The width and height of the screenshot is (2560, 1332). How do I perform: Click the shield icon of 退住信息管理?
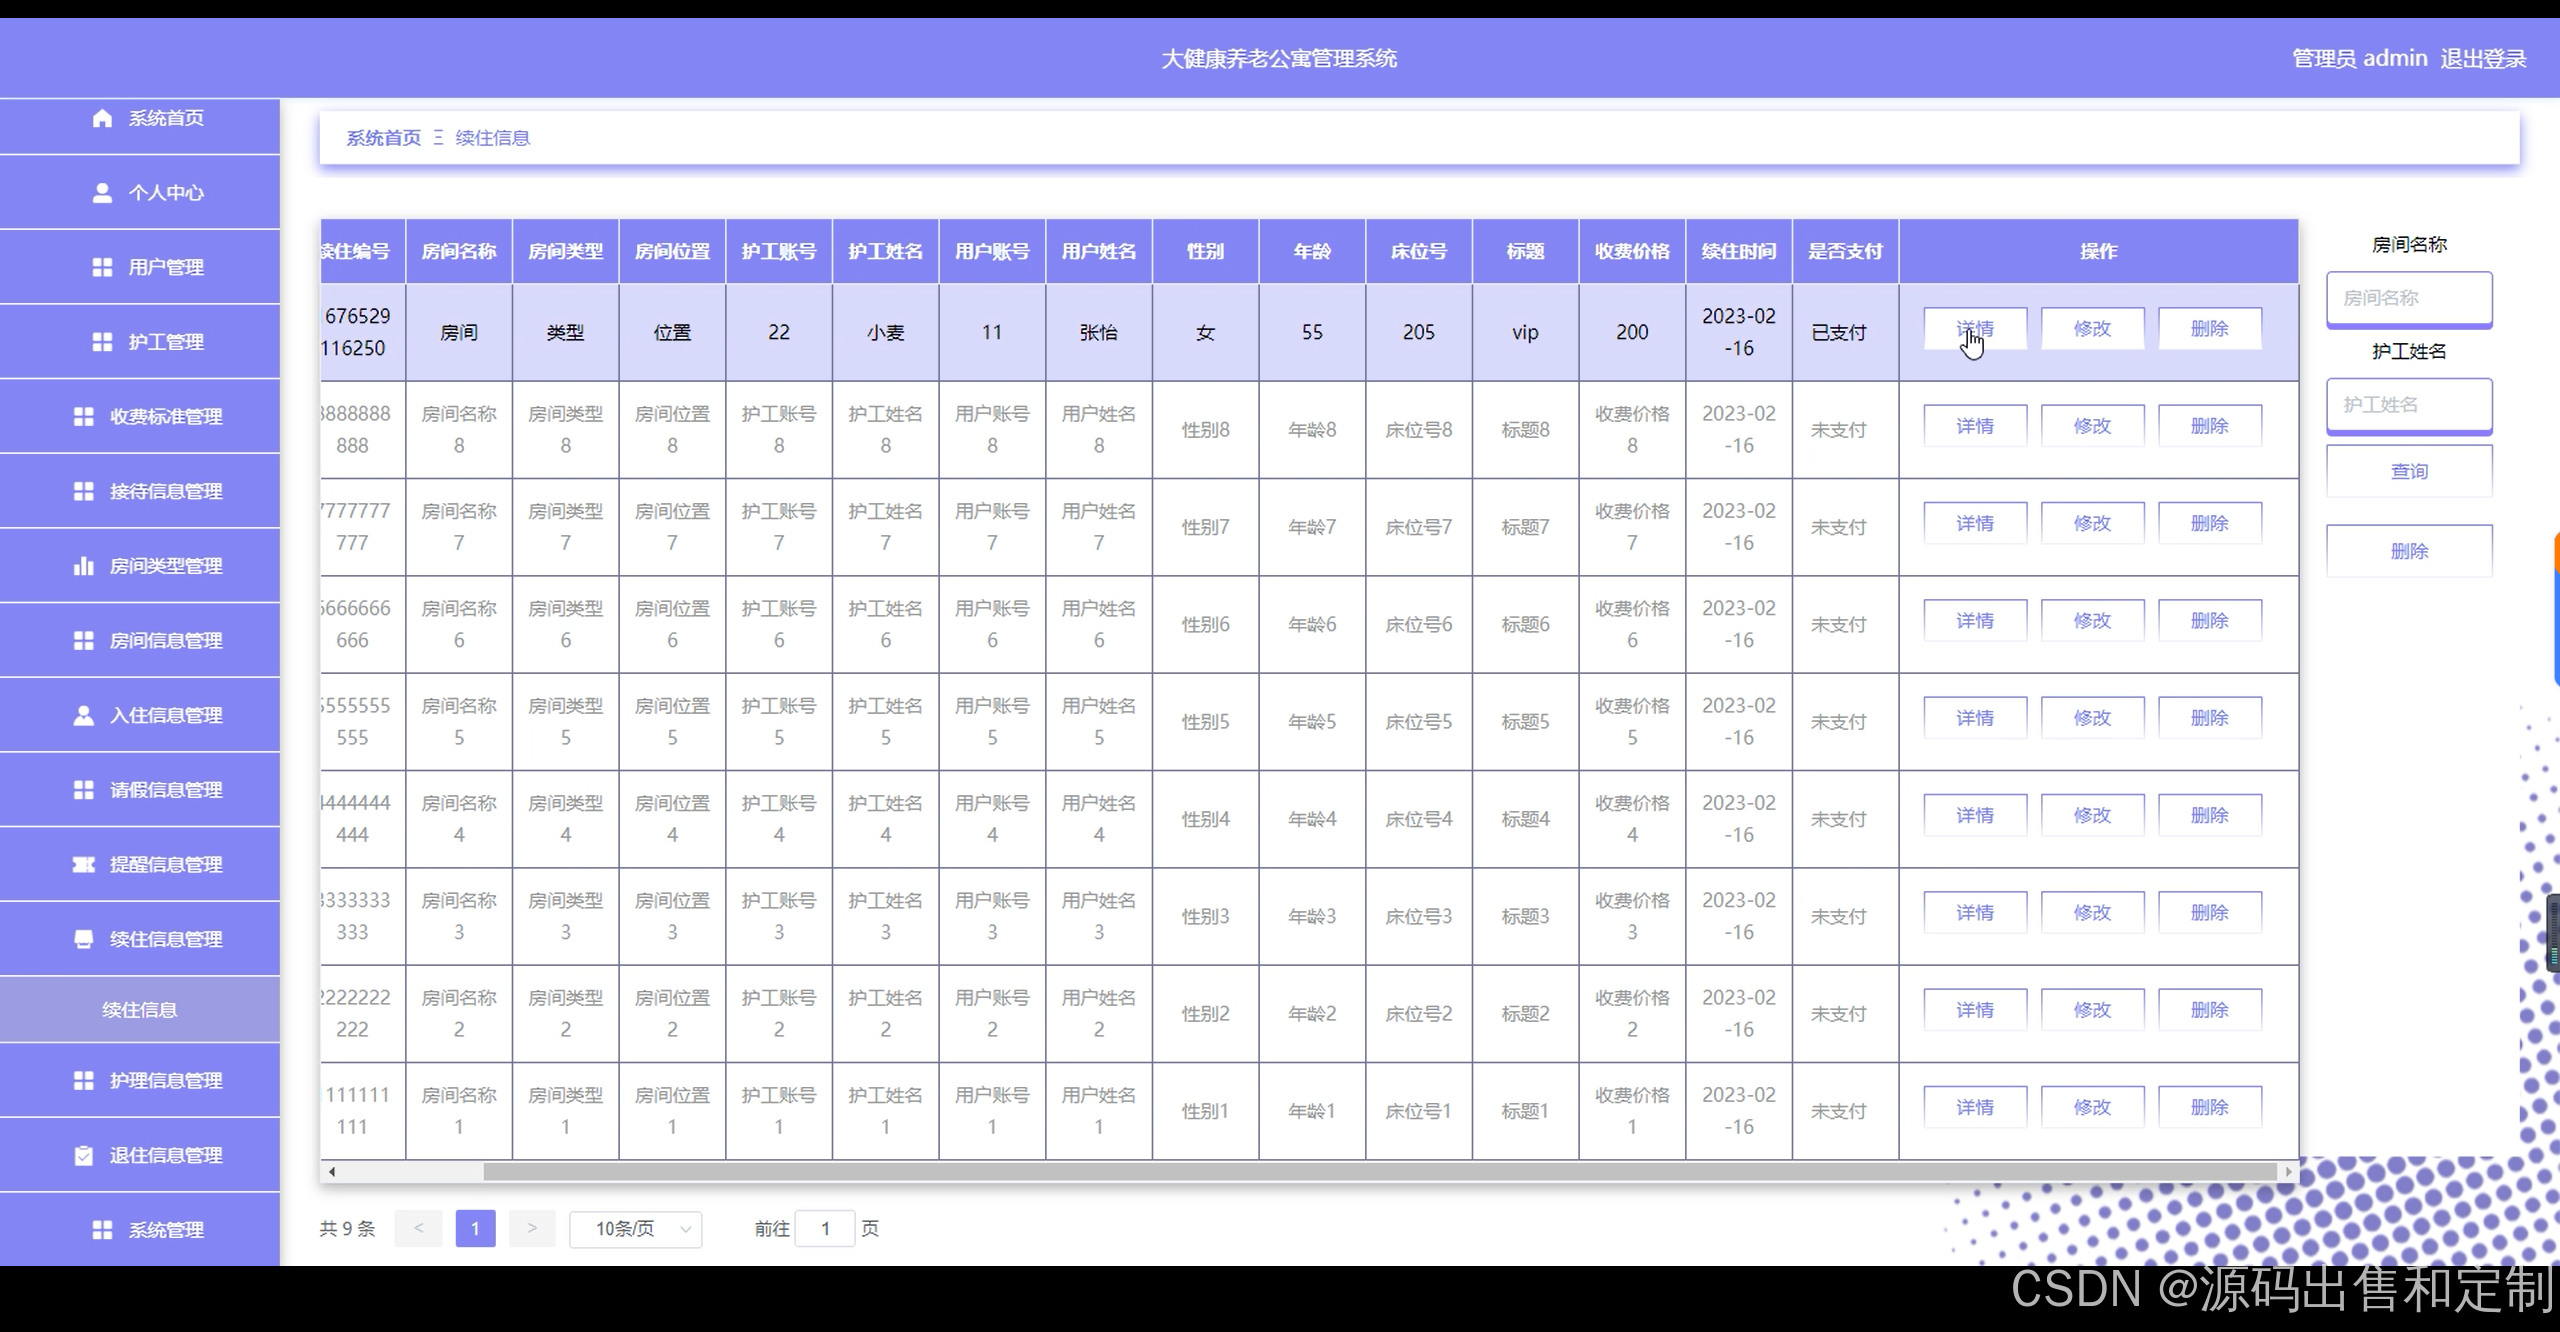pyautogui.click(x=84, y=1154)
